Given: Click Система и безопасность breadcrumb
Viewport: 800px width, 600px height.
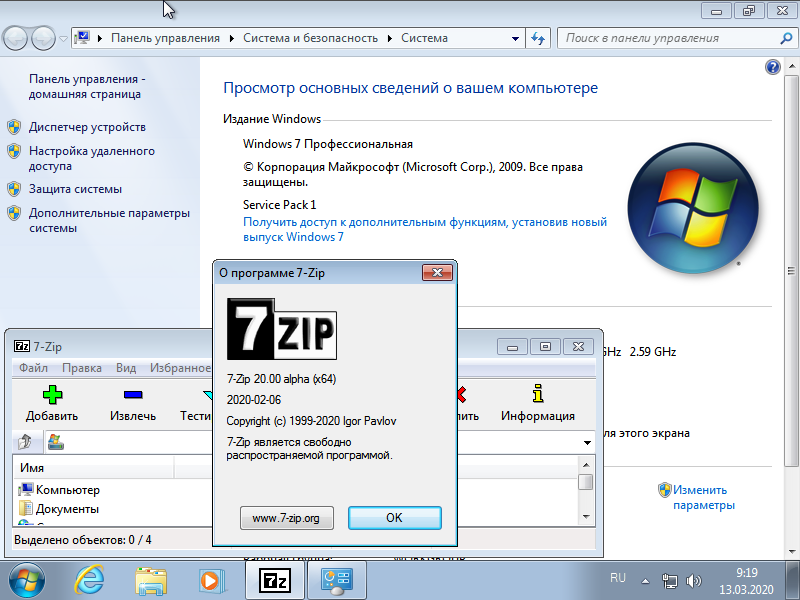Looking at the screenshot, I should click(310, 38).
